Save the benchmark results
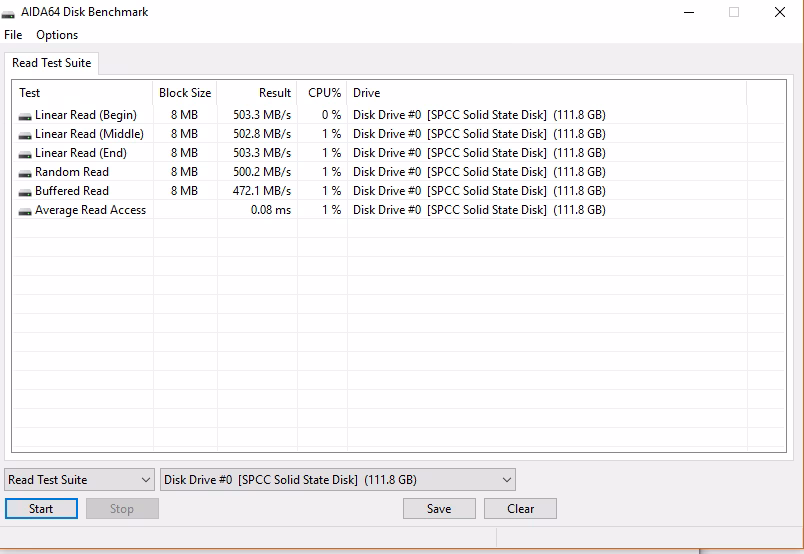 coord(439,509)
